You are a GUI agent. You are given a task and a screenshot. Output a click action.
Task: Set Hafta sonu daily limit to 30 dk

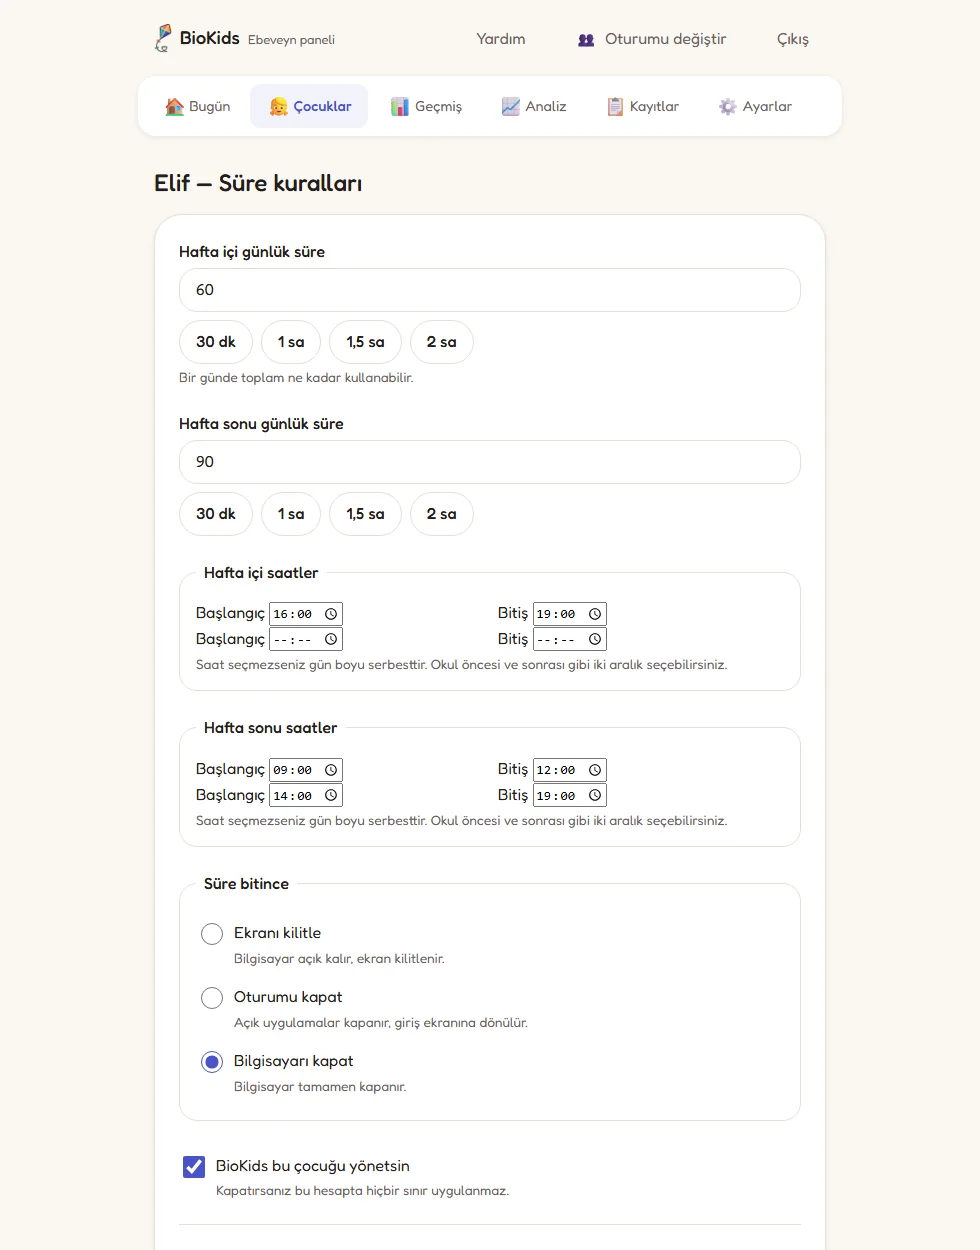click(x=216, y=514)
